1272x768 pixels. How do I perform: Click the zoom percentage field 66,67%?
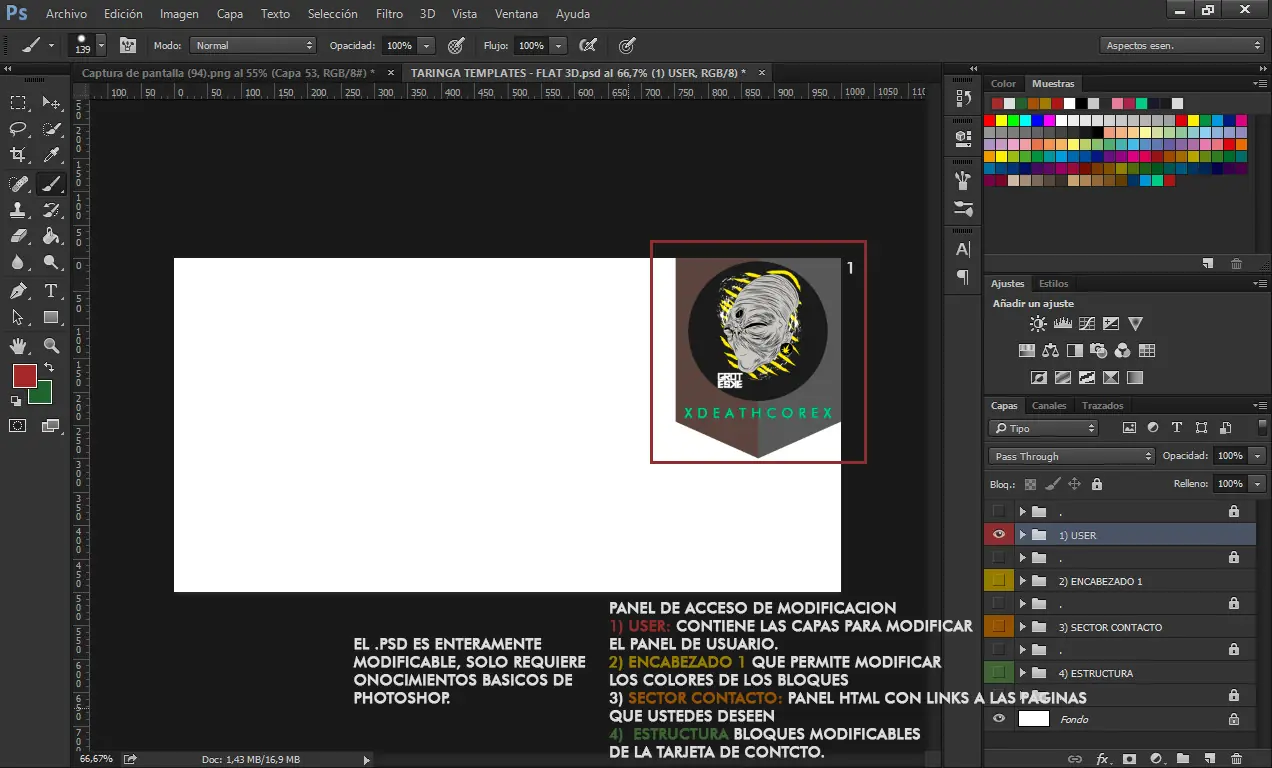point(96,760)
